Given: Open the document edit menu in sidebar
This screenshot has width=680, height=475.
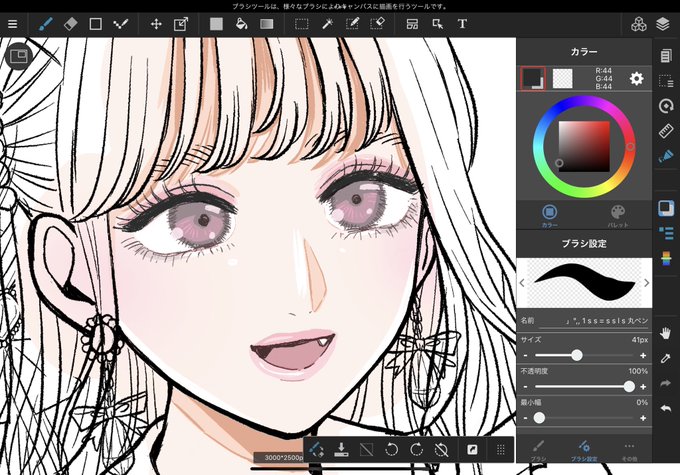Looking at the screenshot, I should [666, 56].
